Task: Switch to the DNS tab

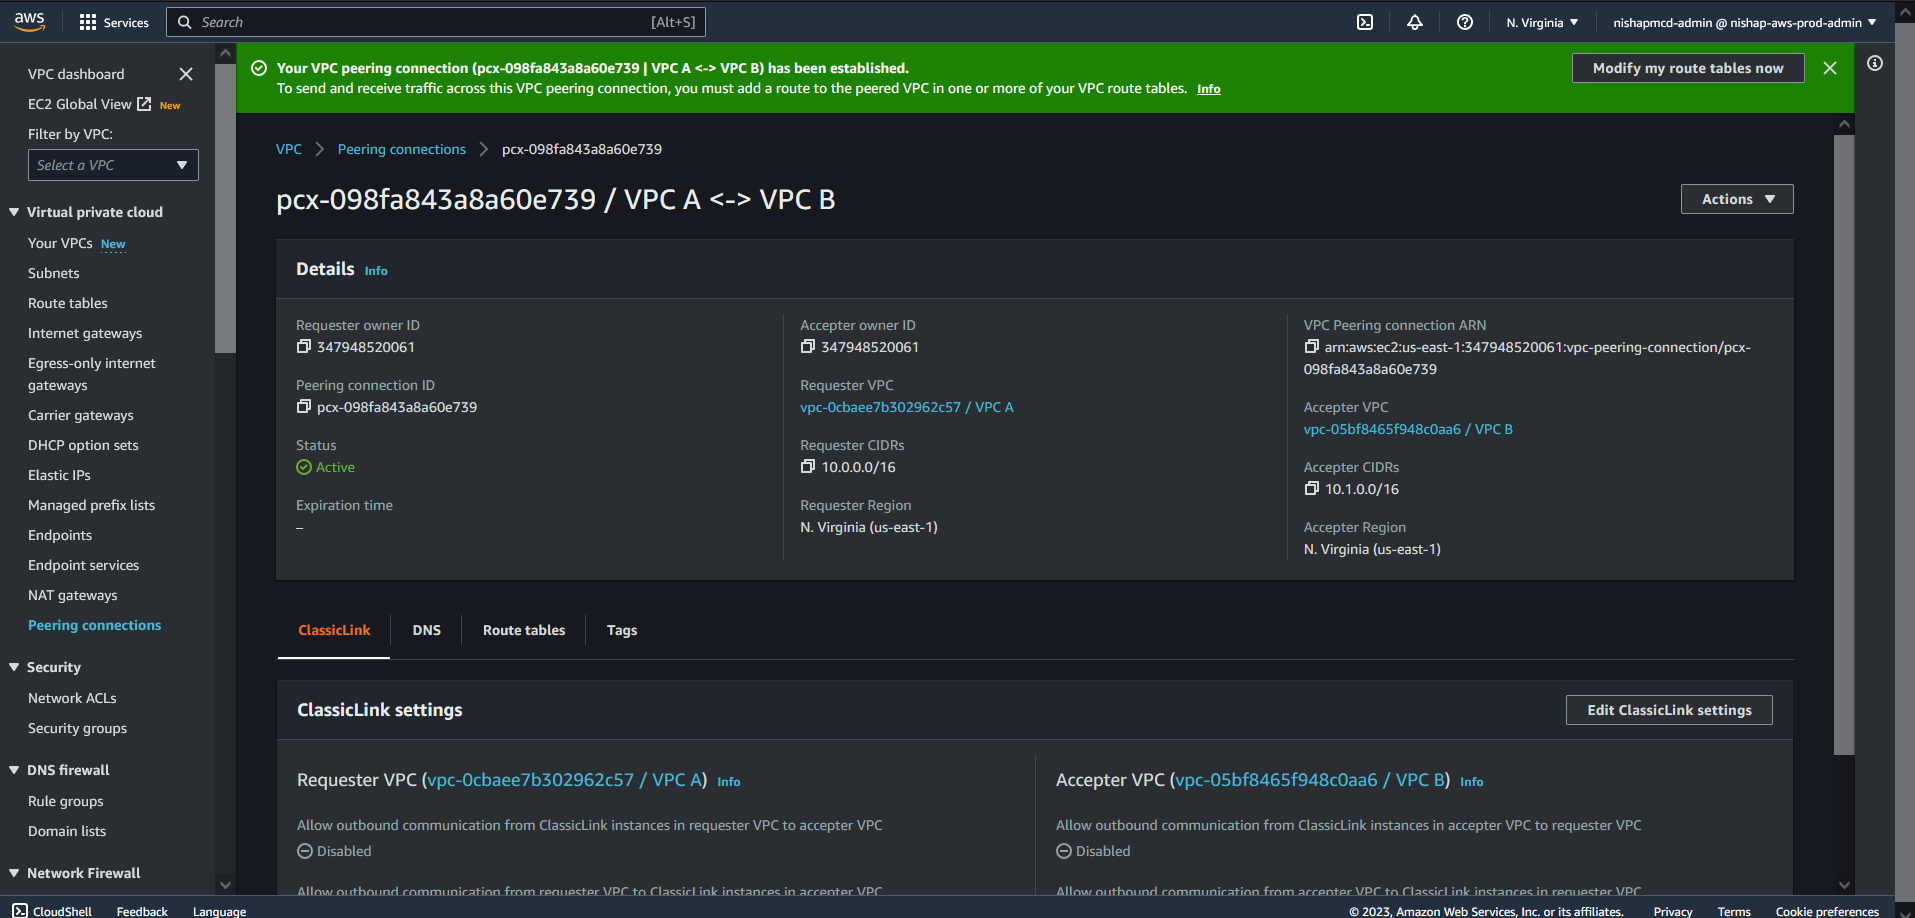Action: click(x=427, y=630)
